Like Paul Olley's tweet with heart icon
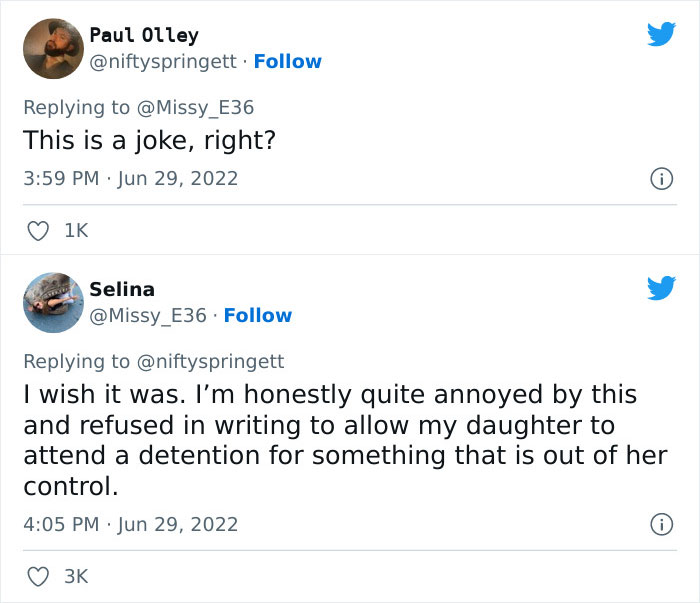The image size is (700, 603). pos(37,231)
